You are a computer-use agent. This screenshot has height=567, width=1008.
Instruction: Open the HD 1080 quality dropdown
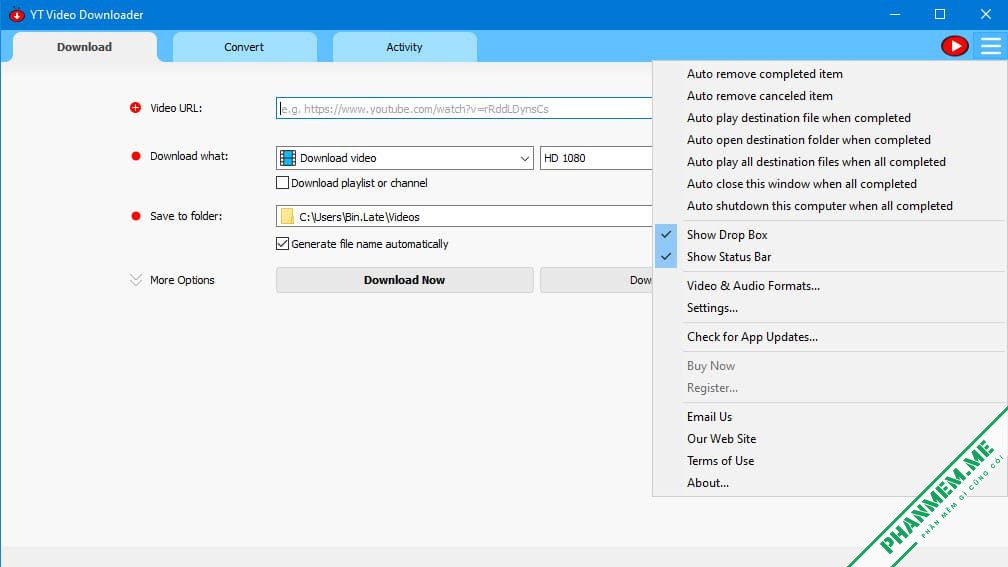[597, 158]
